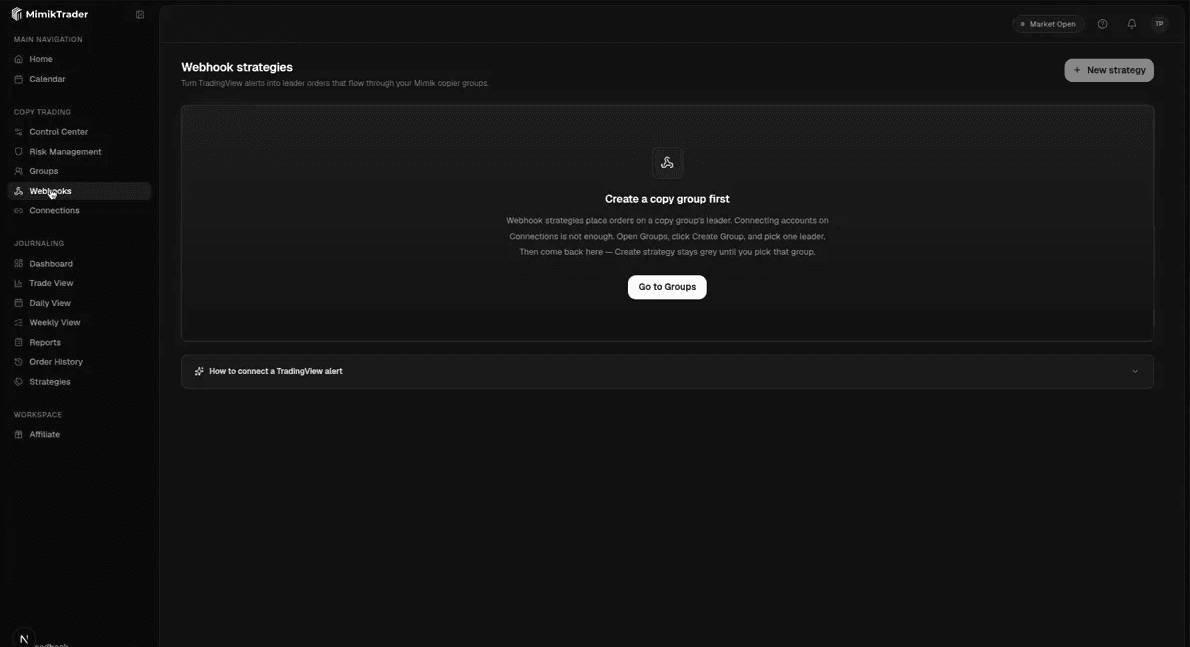
Task: Open the Home menu item
Action: pos(80,59)
